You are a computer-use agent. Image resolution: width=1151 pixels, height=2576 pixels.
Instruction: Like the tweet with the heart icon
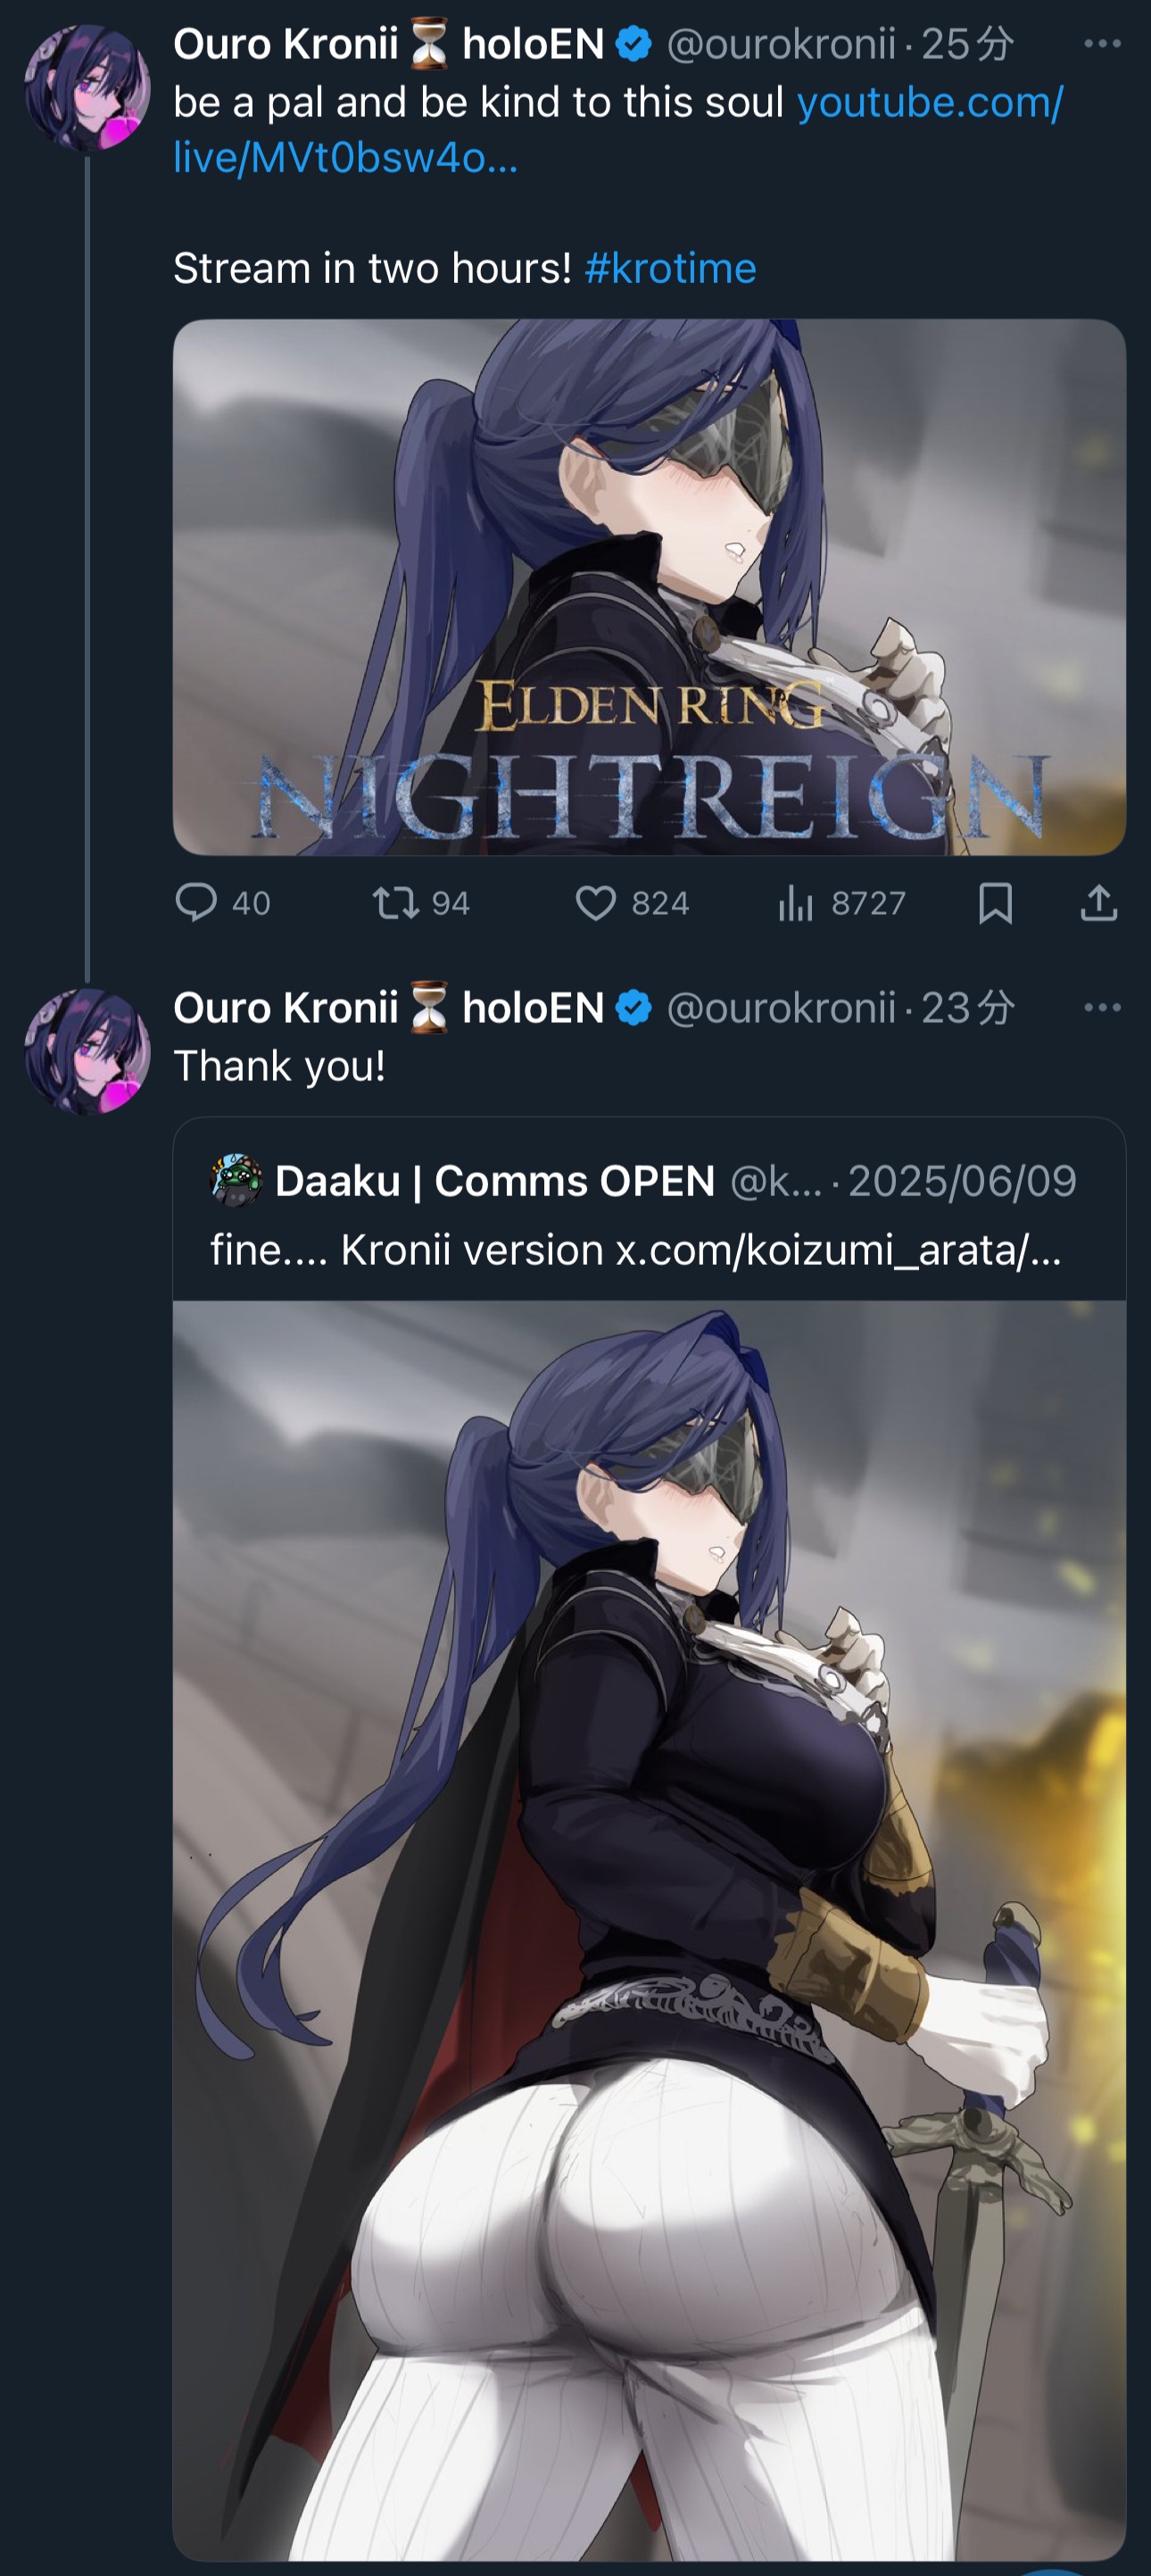596,903
